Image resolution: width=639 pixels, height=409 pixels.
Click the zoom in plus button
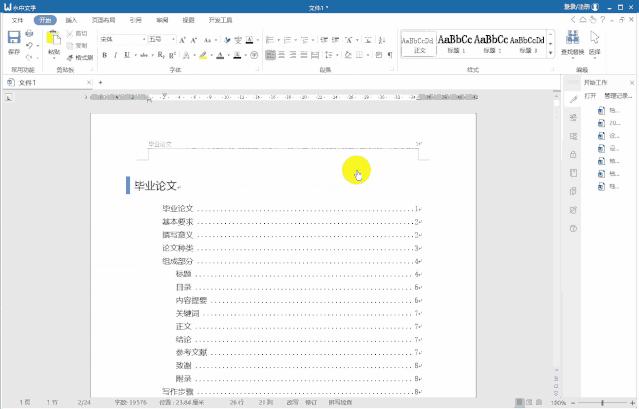tap(632, 402)
